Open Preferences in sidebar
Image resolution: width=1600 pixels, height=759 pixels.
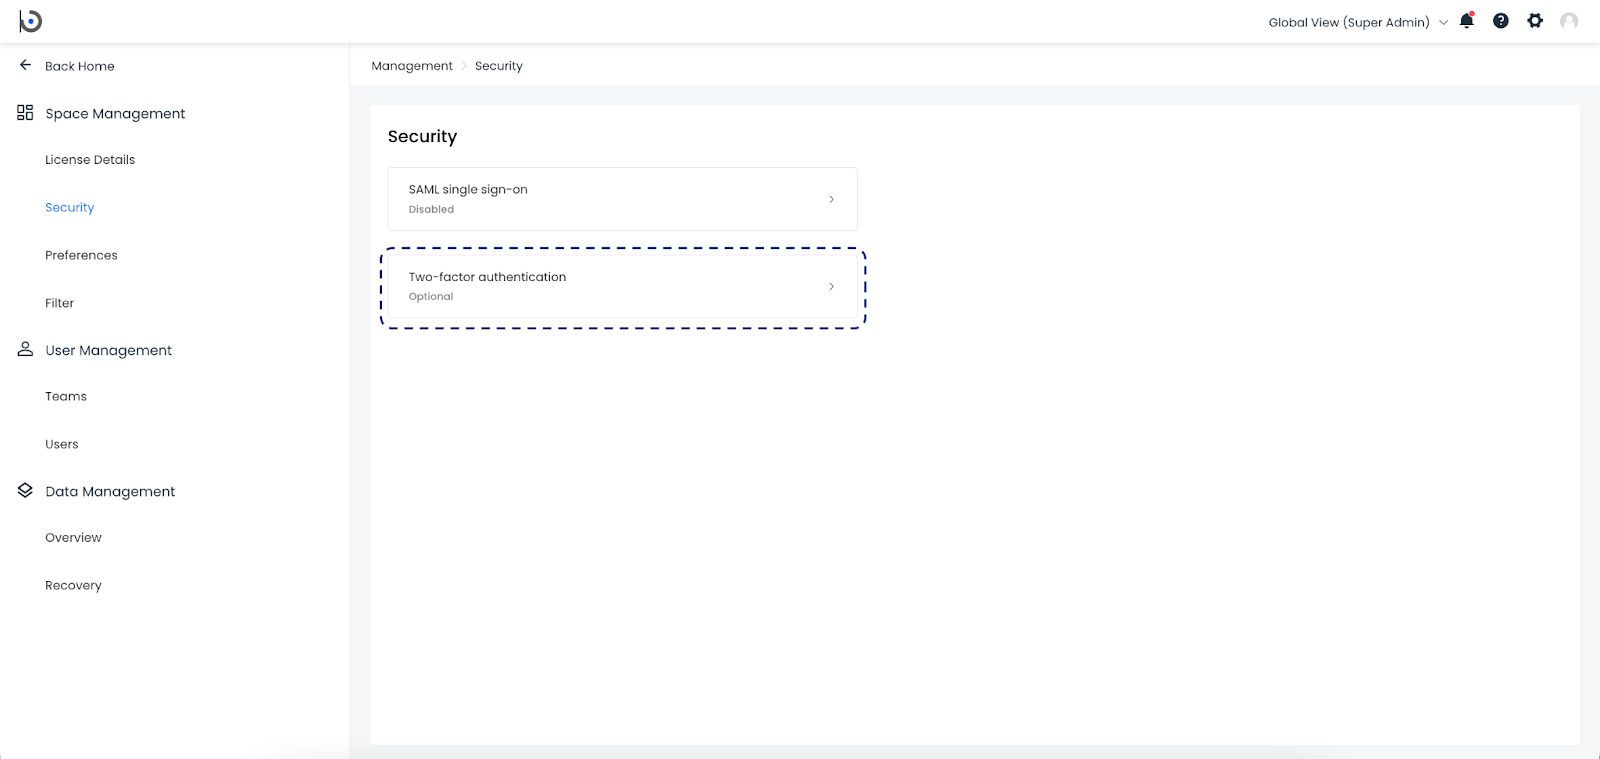(81, 255)
